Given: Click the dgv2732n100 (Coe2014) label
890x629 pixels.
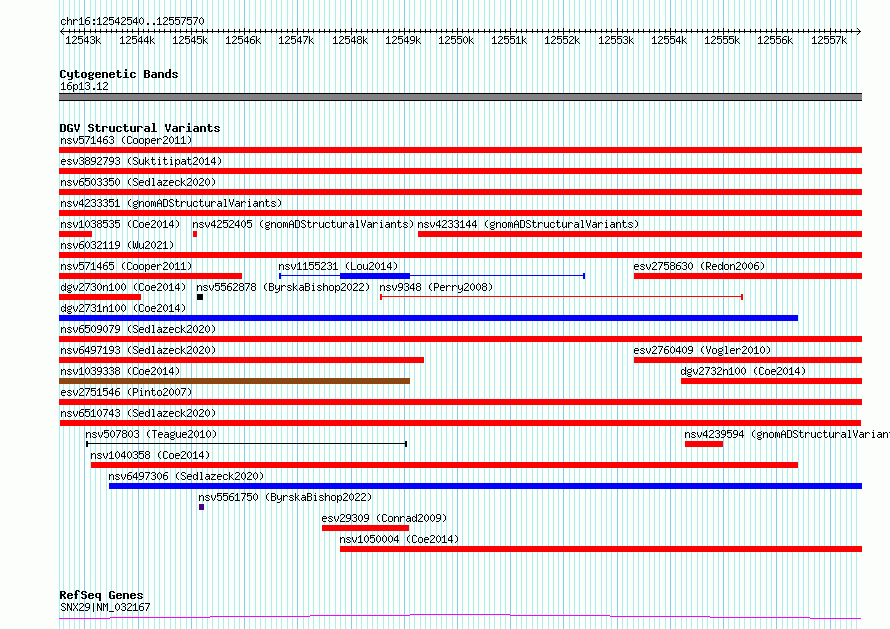Looking at the screenshot, I should click(x=743, y=371).
